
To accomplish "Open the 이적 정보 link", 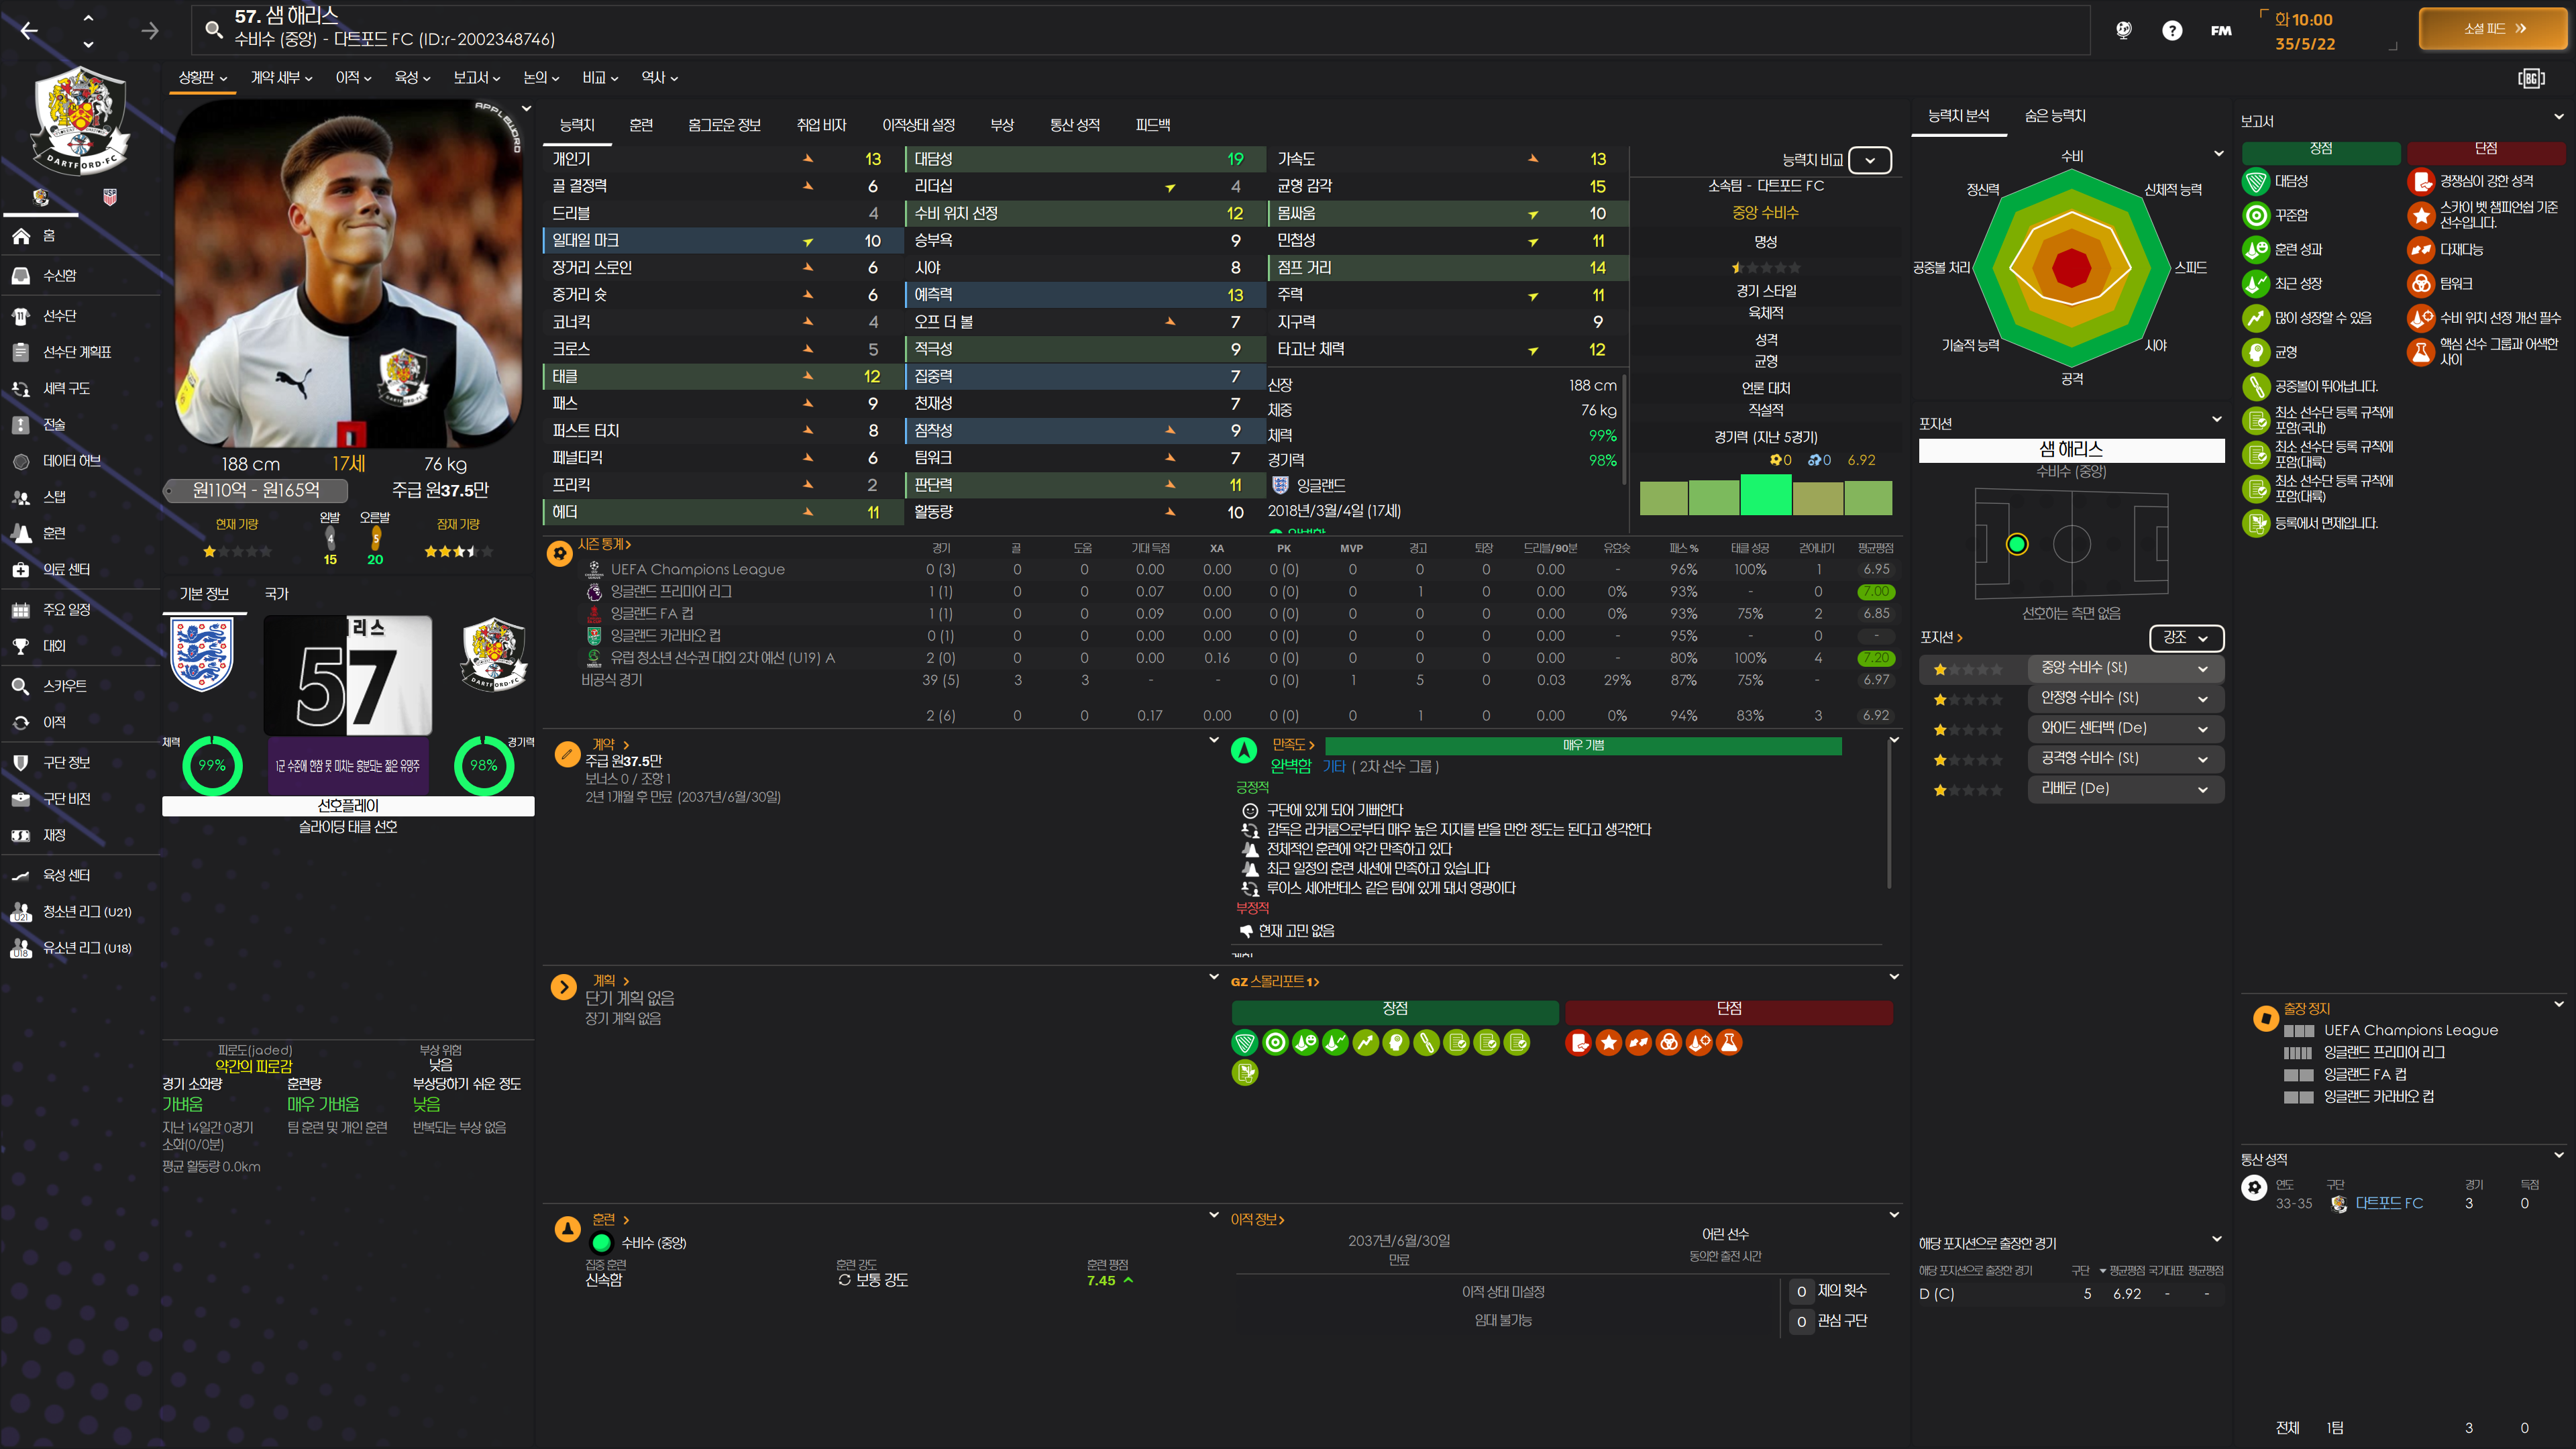I will click(x=1257, y=1220).
